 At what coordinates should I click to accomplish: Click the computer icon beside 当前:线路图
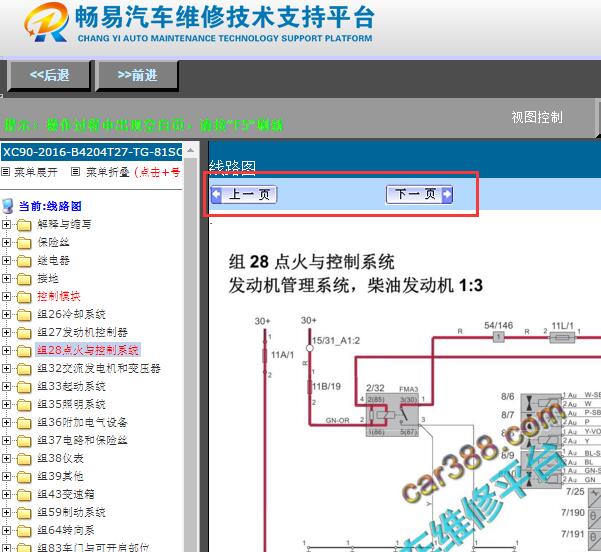(x=8, y=207)
